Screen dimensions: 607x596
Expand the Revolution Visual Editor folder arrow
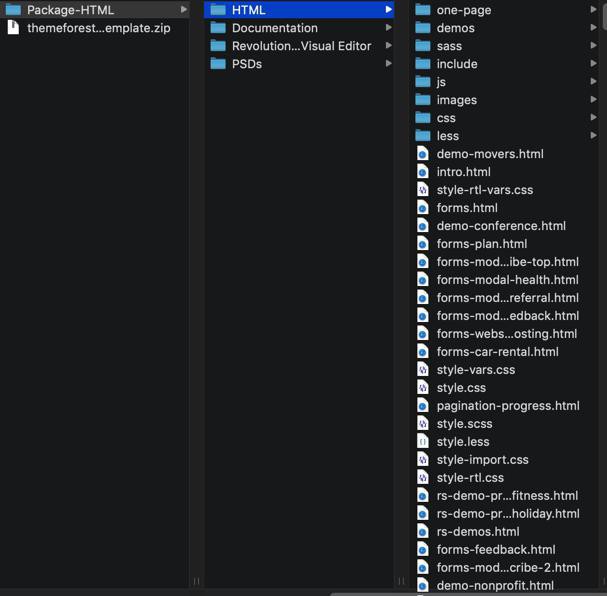[389, 46]
